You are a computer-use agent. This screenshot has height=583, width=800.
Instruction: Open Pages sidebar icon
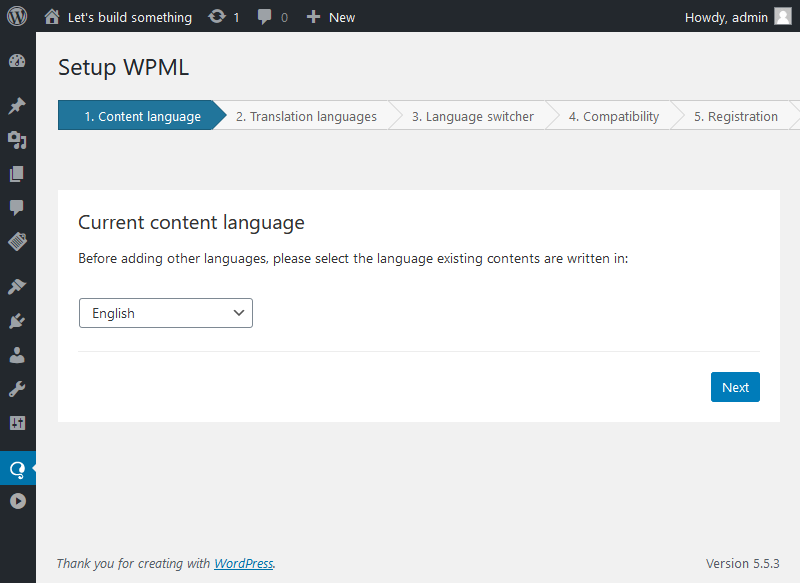17,174
